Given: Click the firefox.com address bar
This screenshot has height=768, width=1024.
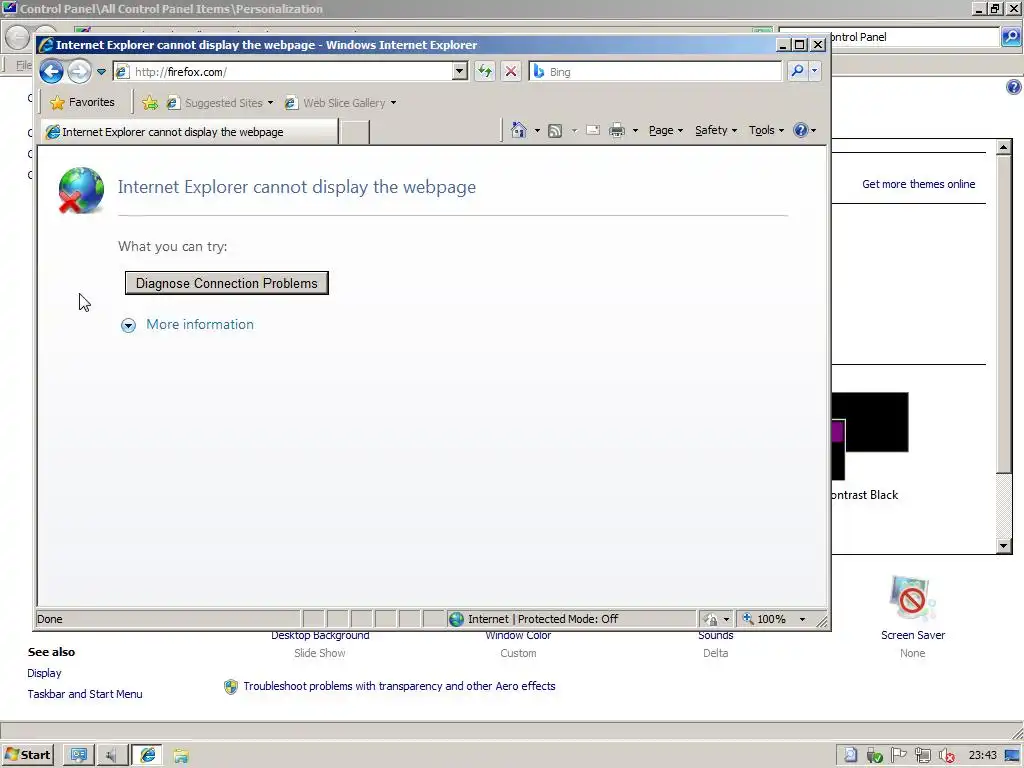Looking at the screenshot, I should [283, 72].
